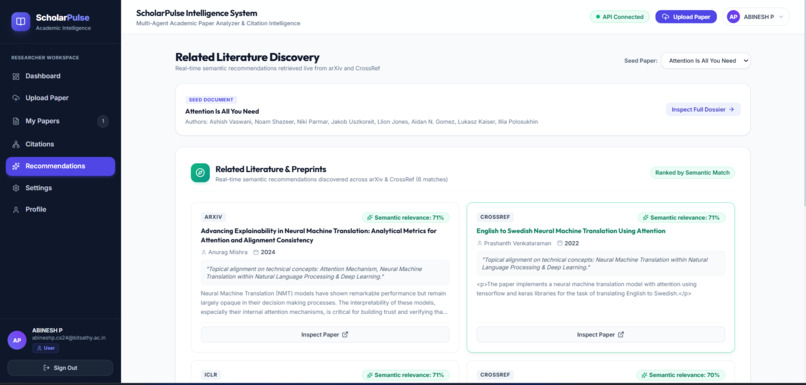Click the My Papers document icon

pyautogui.click(x=16, y=121)
